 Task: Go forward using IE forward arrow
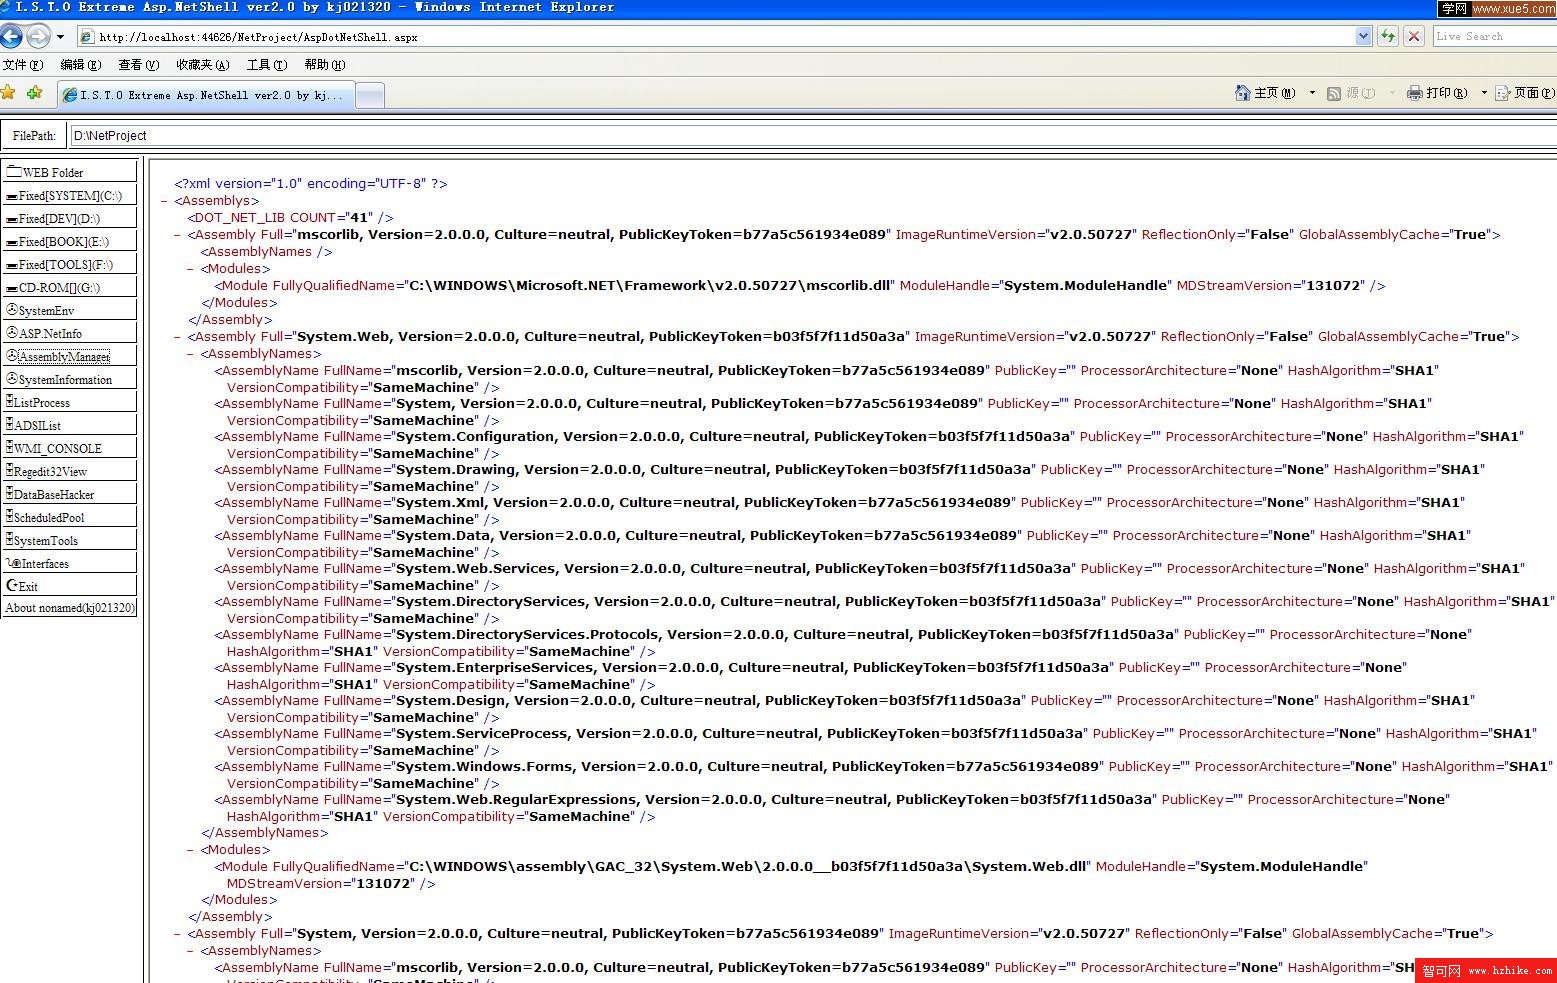coord(38,37)
